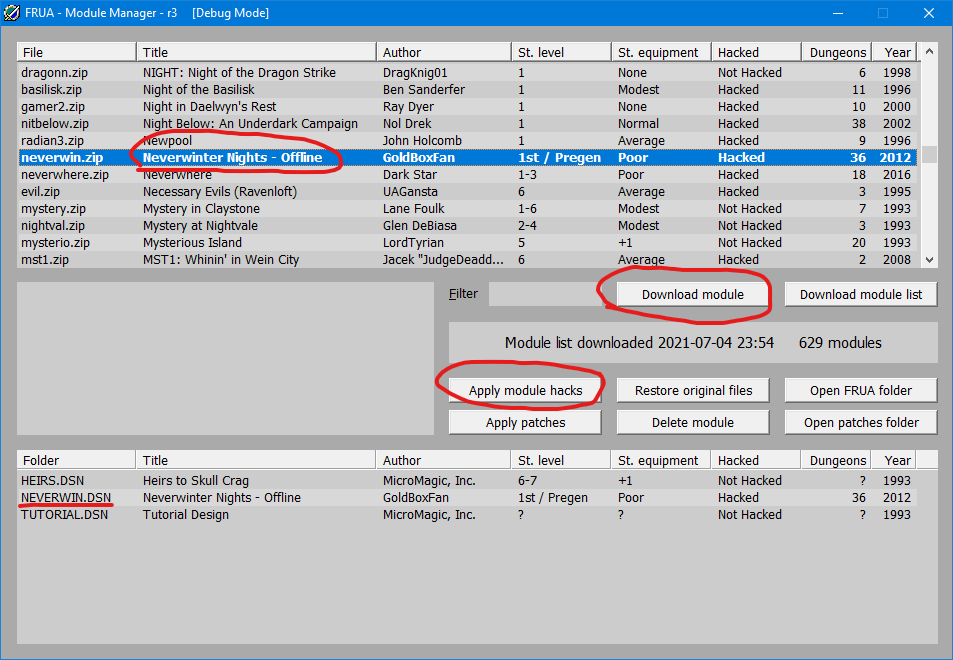Click the Delete module button
This screenshot has width=953, height=660.
(x=693, y=422)
